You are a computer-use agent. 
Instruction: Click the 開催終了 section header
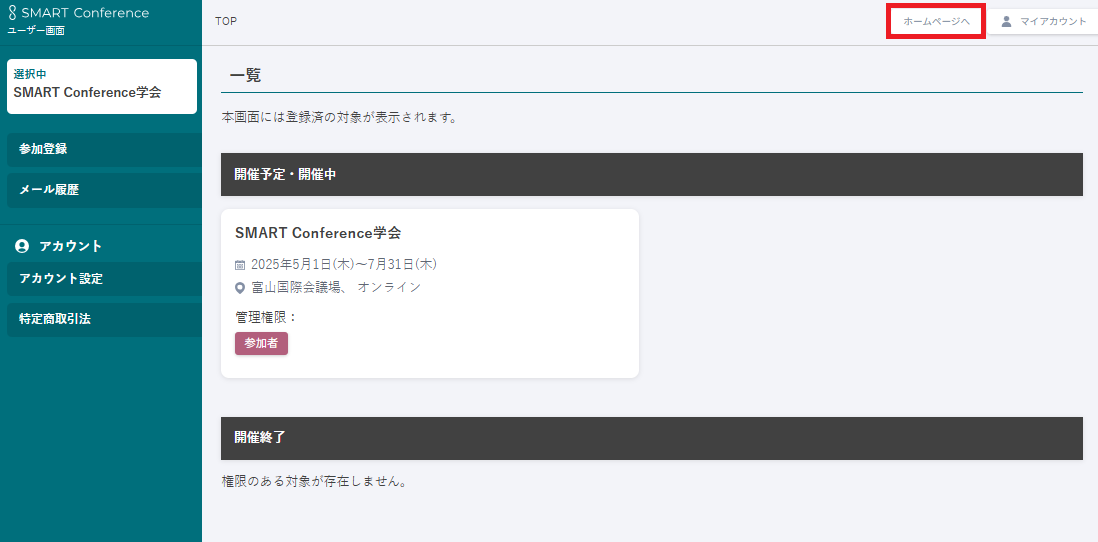(651, 438)
